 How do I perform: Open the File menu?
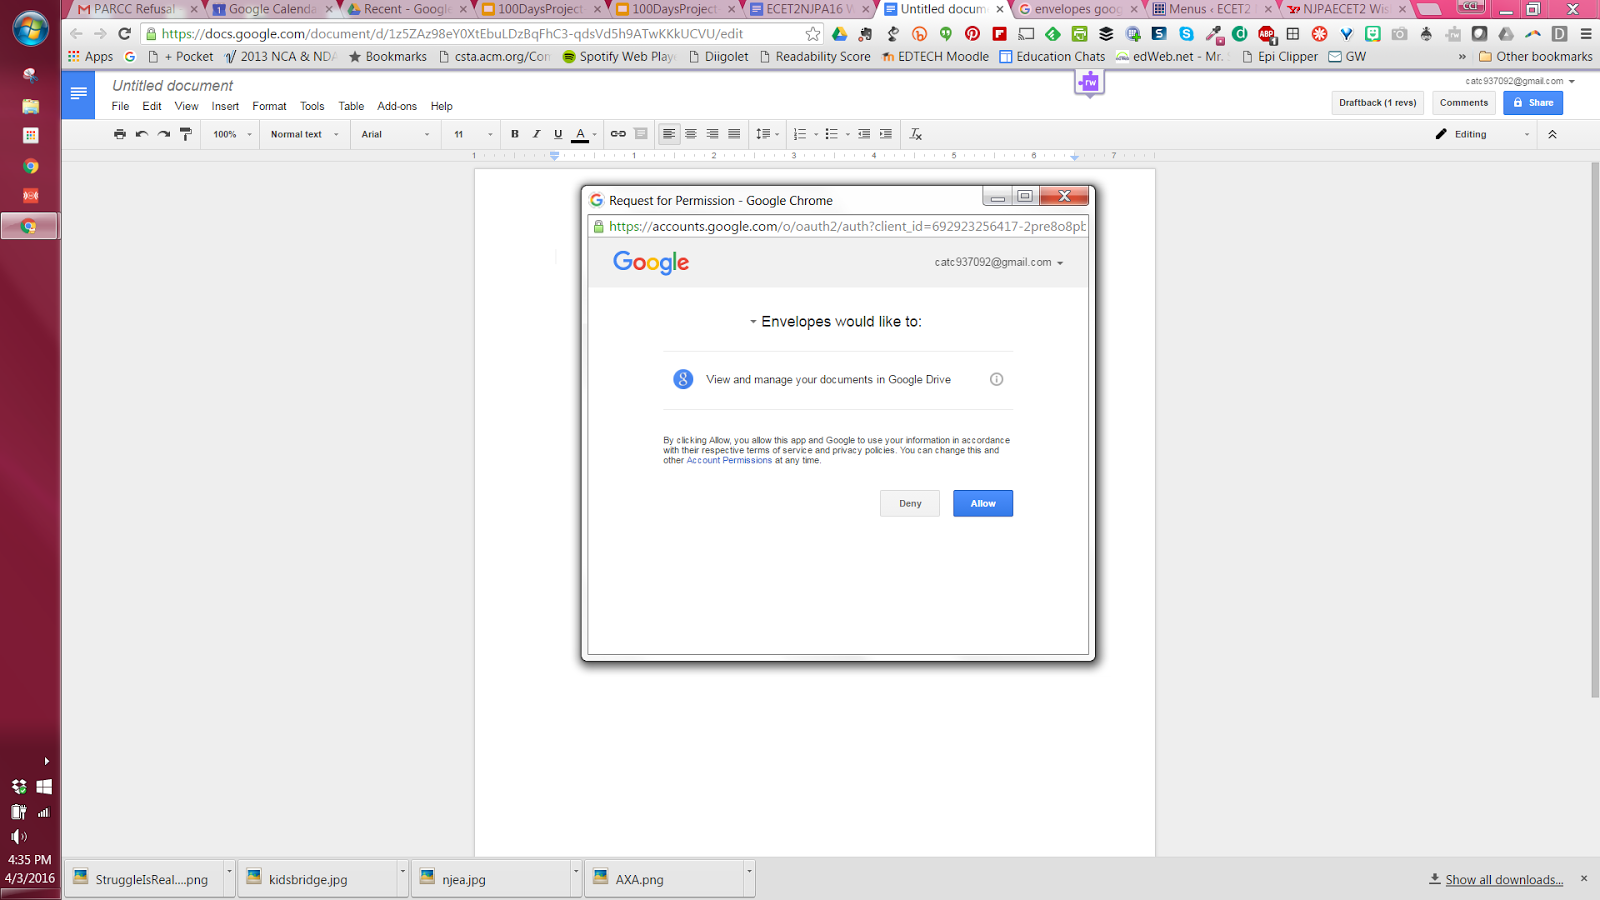(x=120, y=106)
